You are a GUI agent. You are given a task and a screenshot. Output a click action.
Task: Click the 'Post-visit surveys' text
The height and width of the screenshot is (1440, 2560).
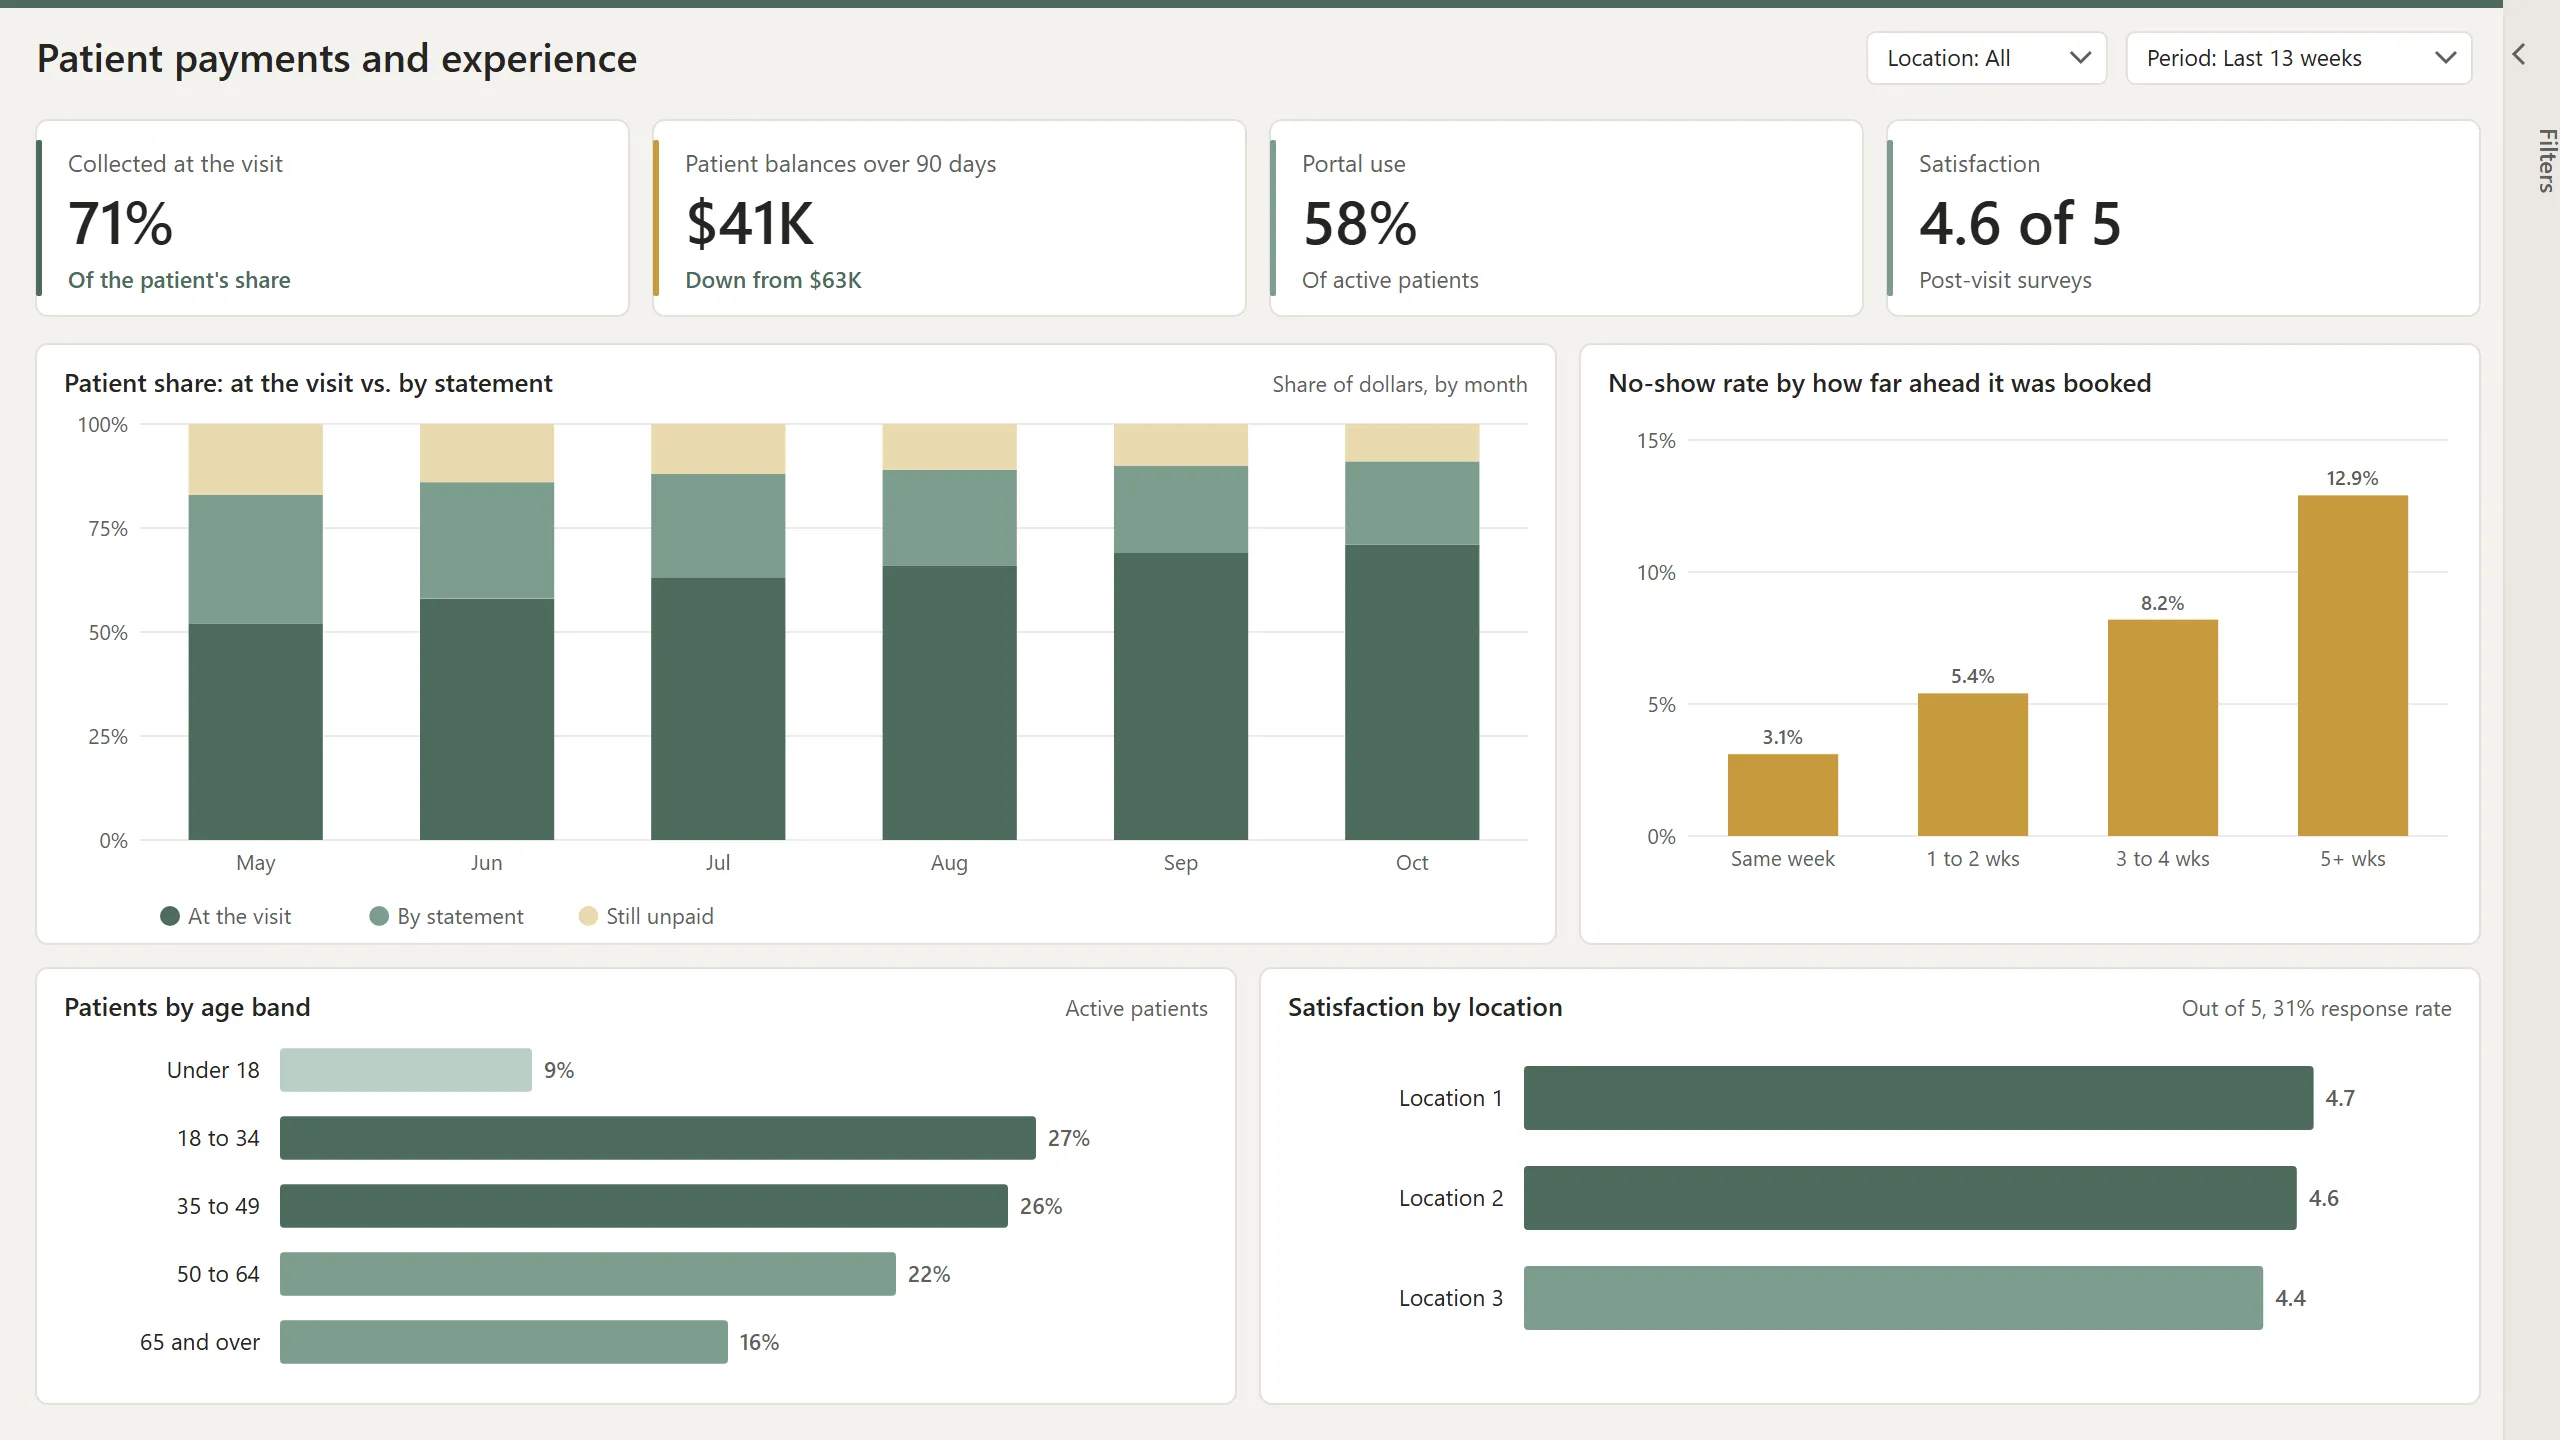[x=2005, y=280]
